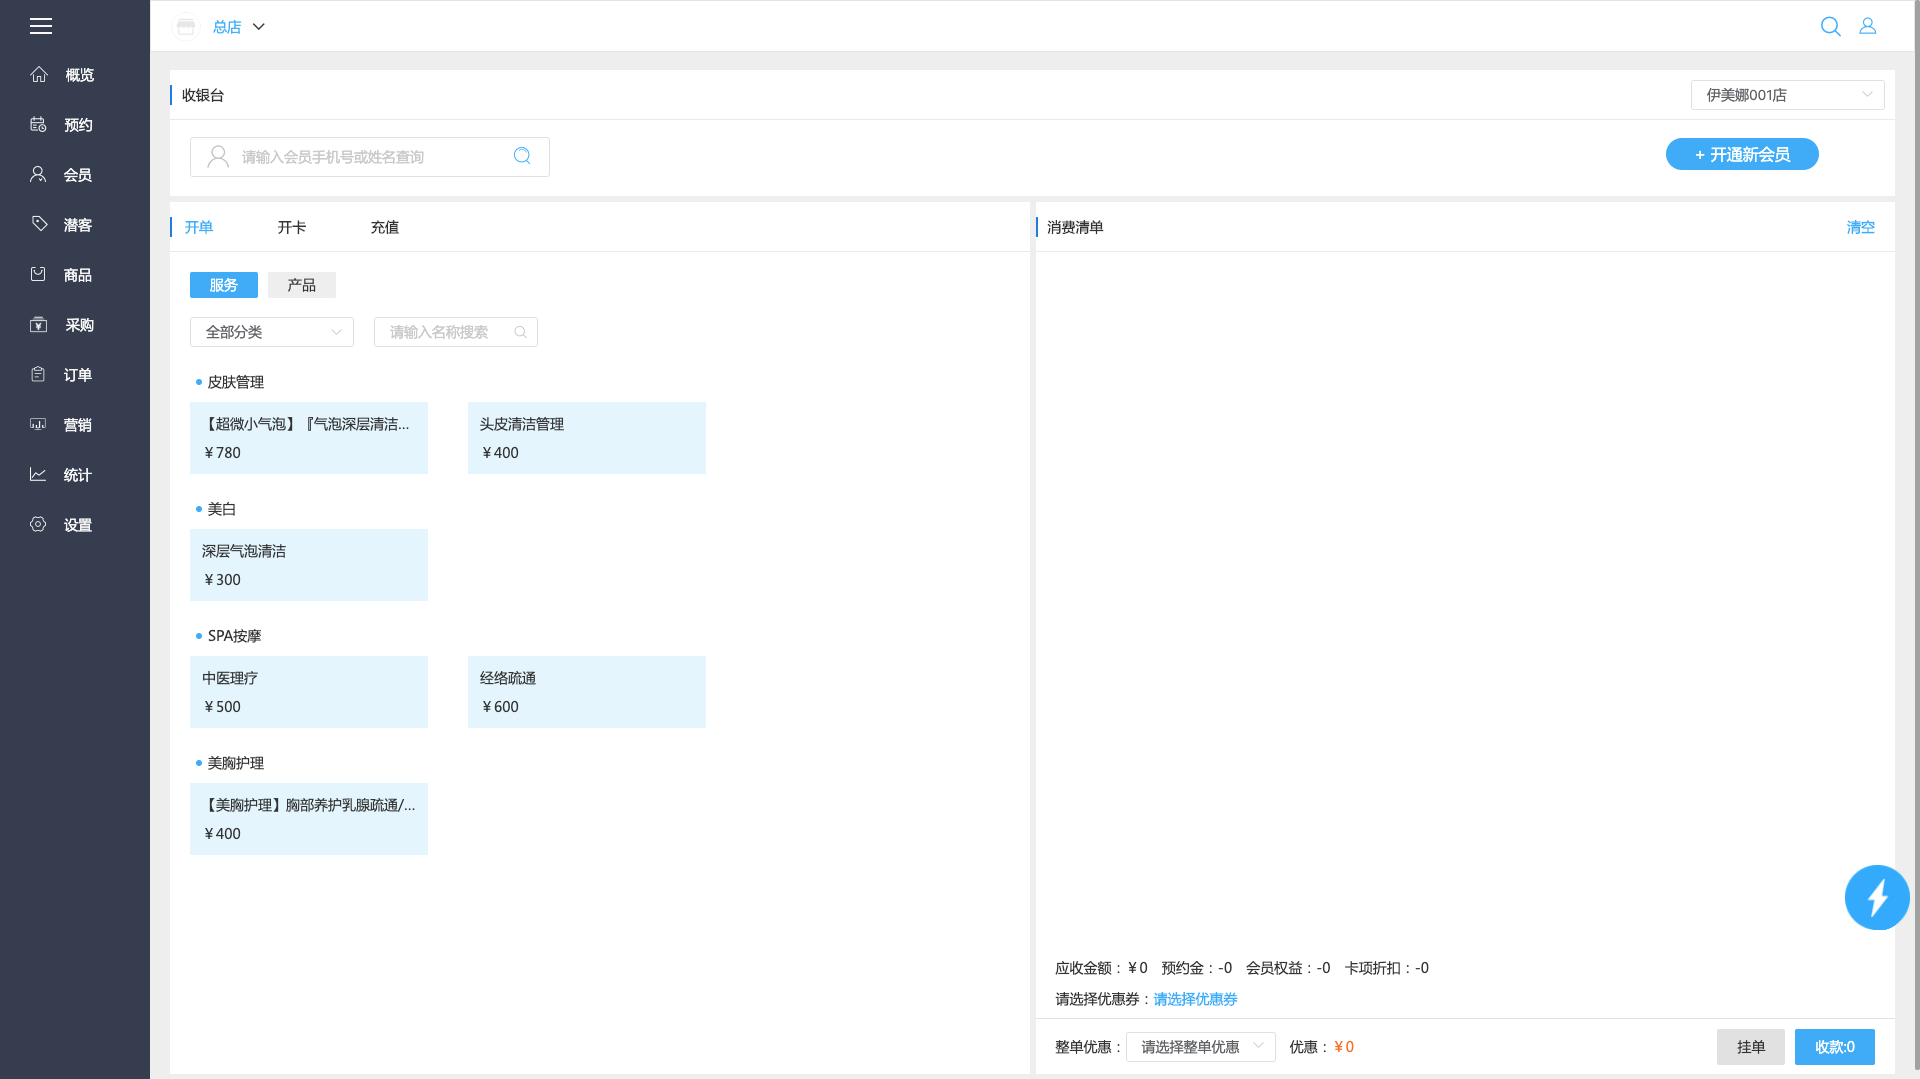Click the top-right search magnifier icon
This screenshot has height=1079, width=1920.
point(1831,26)
